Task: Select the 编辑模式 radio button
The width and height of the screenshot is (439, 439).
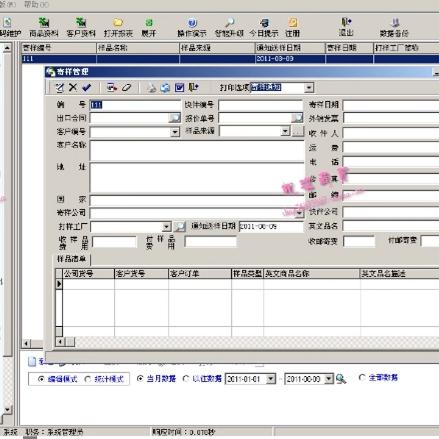Action: [x=41, y=379]
